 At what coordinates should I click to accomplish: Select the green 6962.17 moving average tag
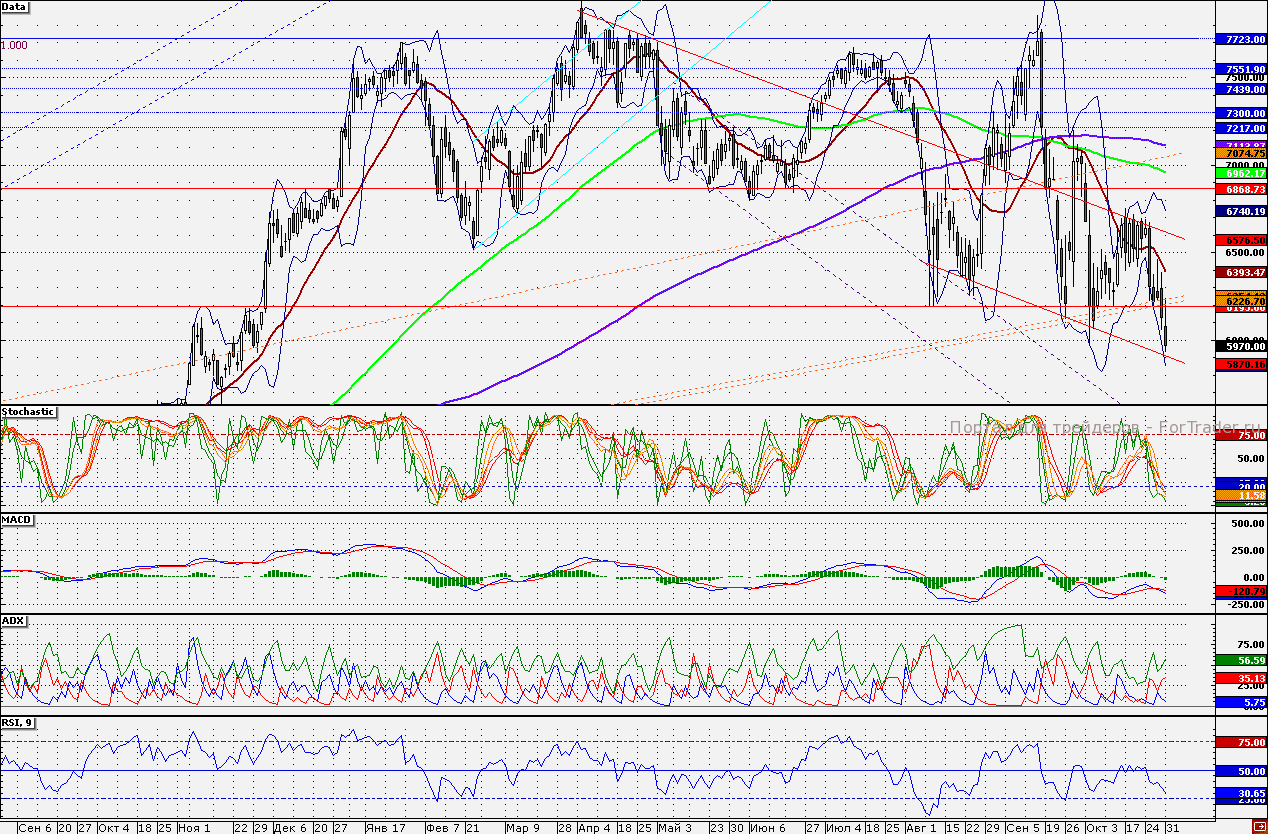pos(1240,173)
